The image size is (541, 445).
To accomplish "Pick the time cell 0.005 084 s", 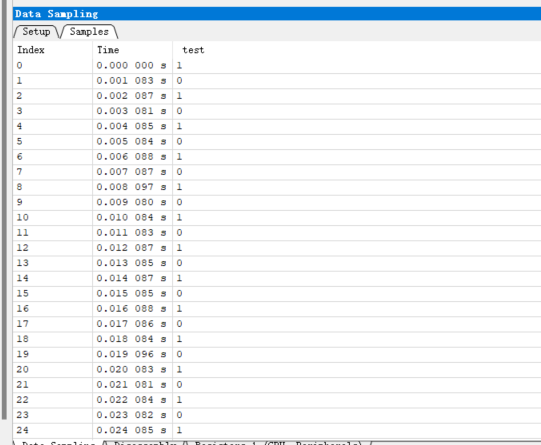I will [x=132, y=141].
